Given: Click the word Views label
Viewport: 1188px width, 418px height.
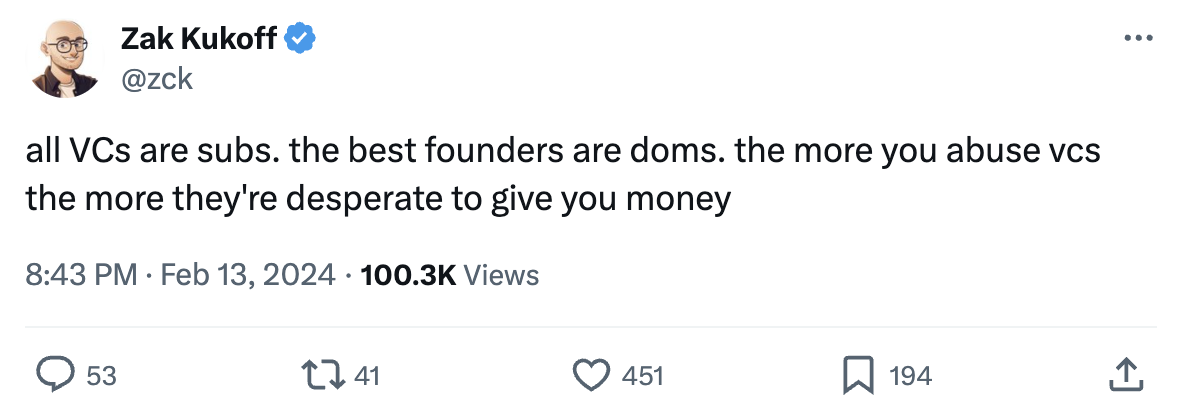Looking at the screenshot, I should point(502,275).
